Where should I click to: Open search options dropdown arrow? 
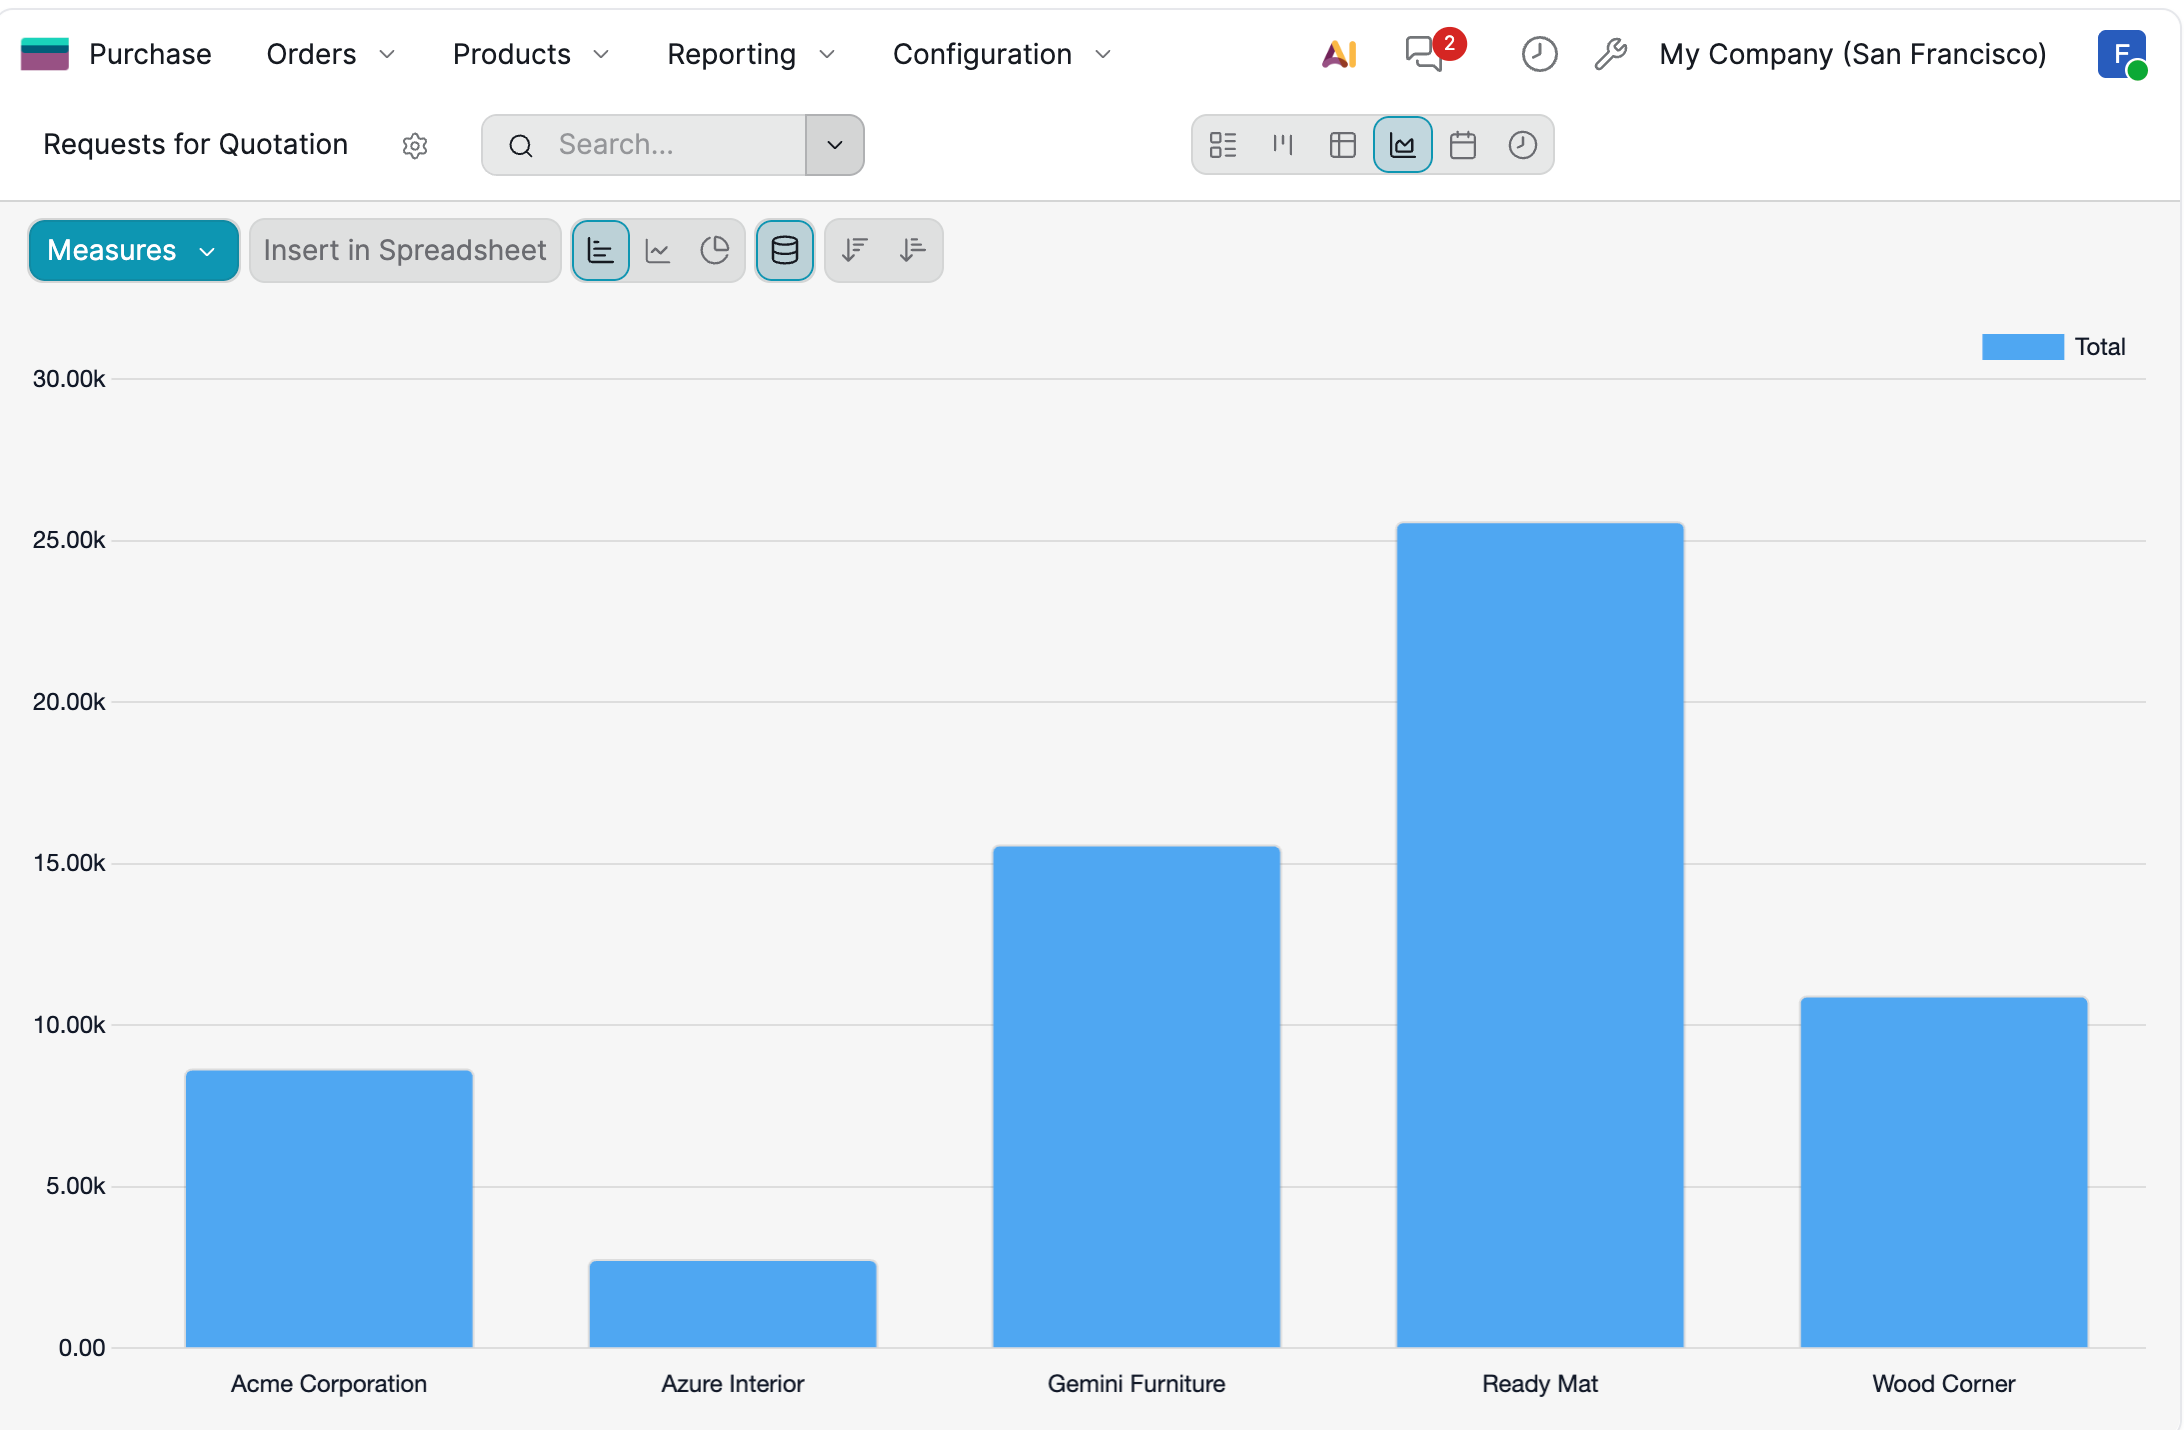point(834,145)
